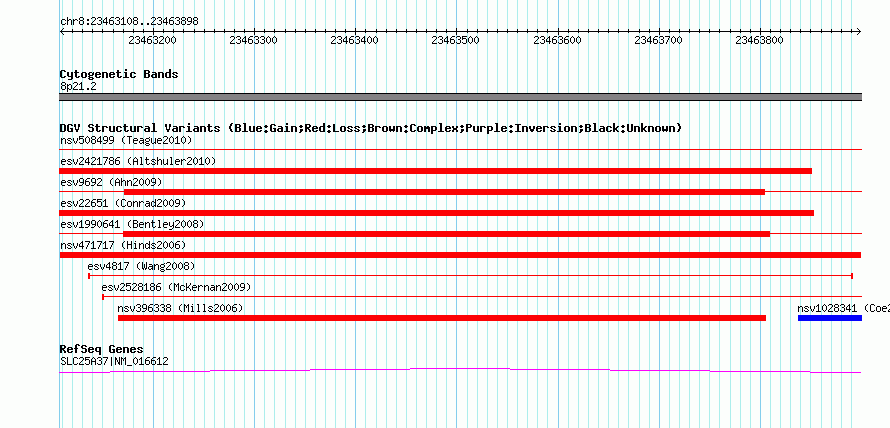Click ruler tick label 23463400
This screenshot has height=428, width=890.
click(354, 40)
